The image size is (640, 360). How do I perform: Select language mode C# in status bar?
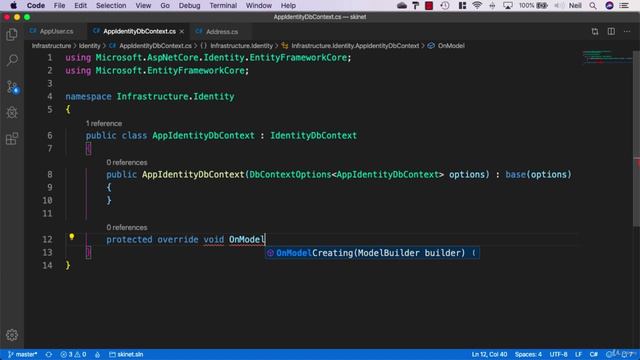[593, 354]
